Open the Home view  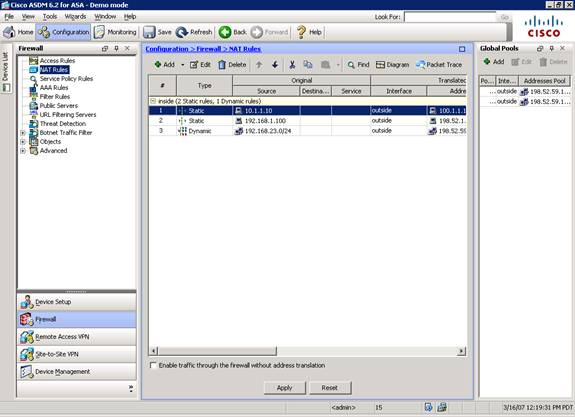(18, 32)
